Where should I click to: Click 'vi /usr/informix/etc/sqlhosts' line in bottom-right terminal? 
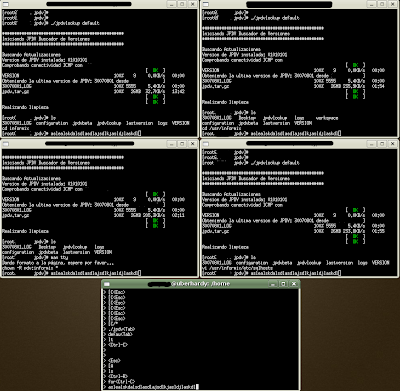(x=237, y=268)
